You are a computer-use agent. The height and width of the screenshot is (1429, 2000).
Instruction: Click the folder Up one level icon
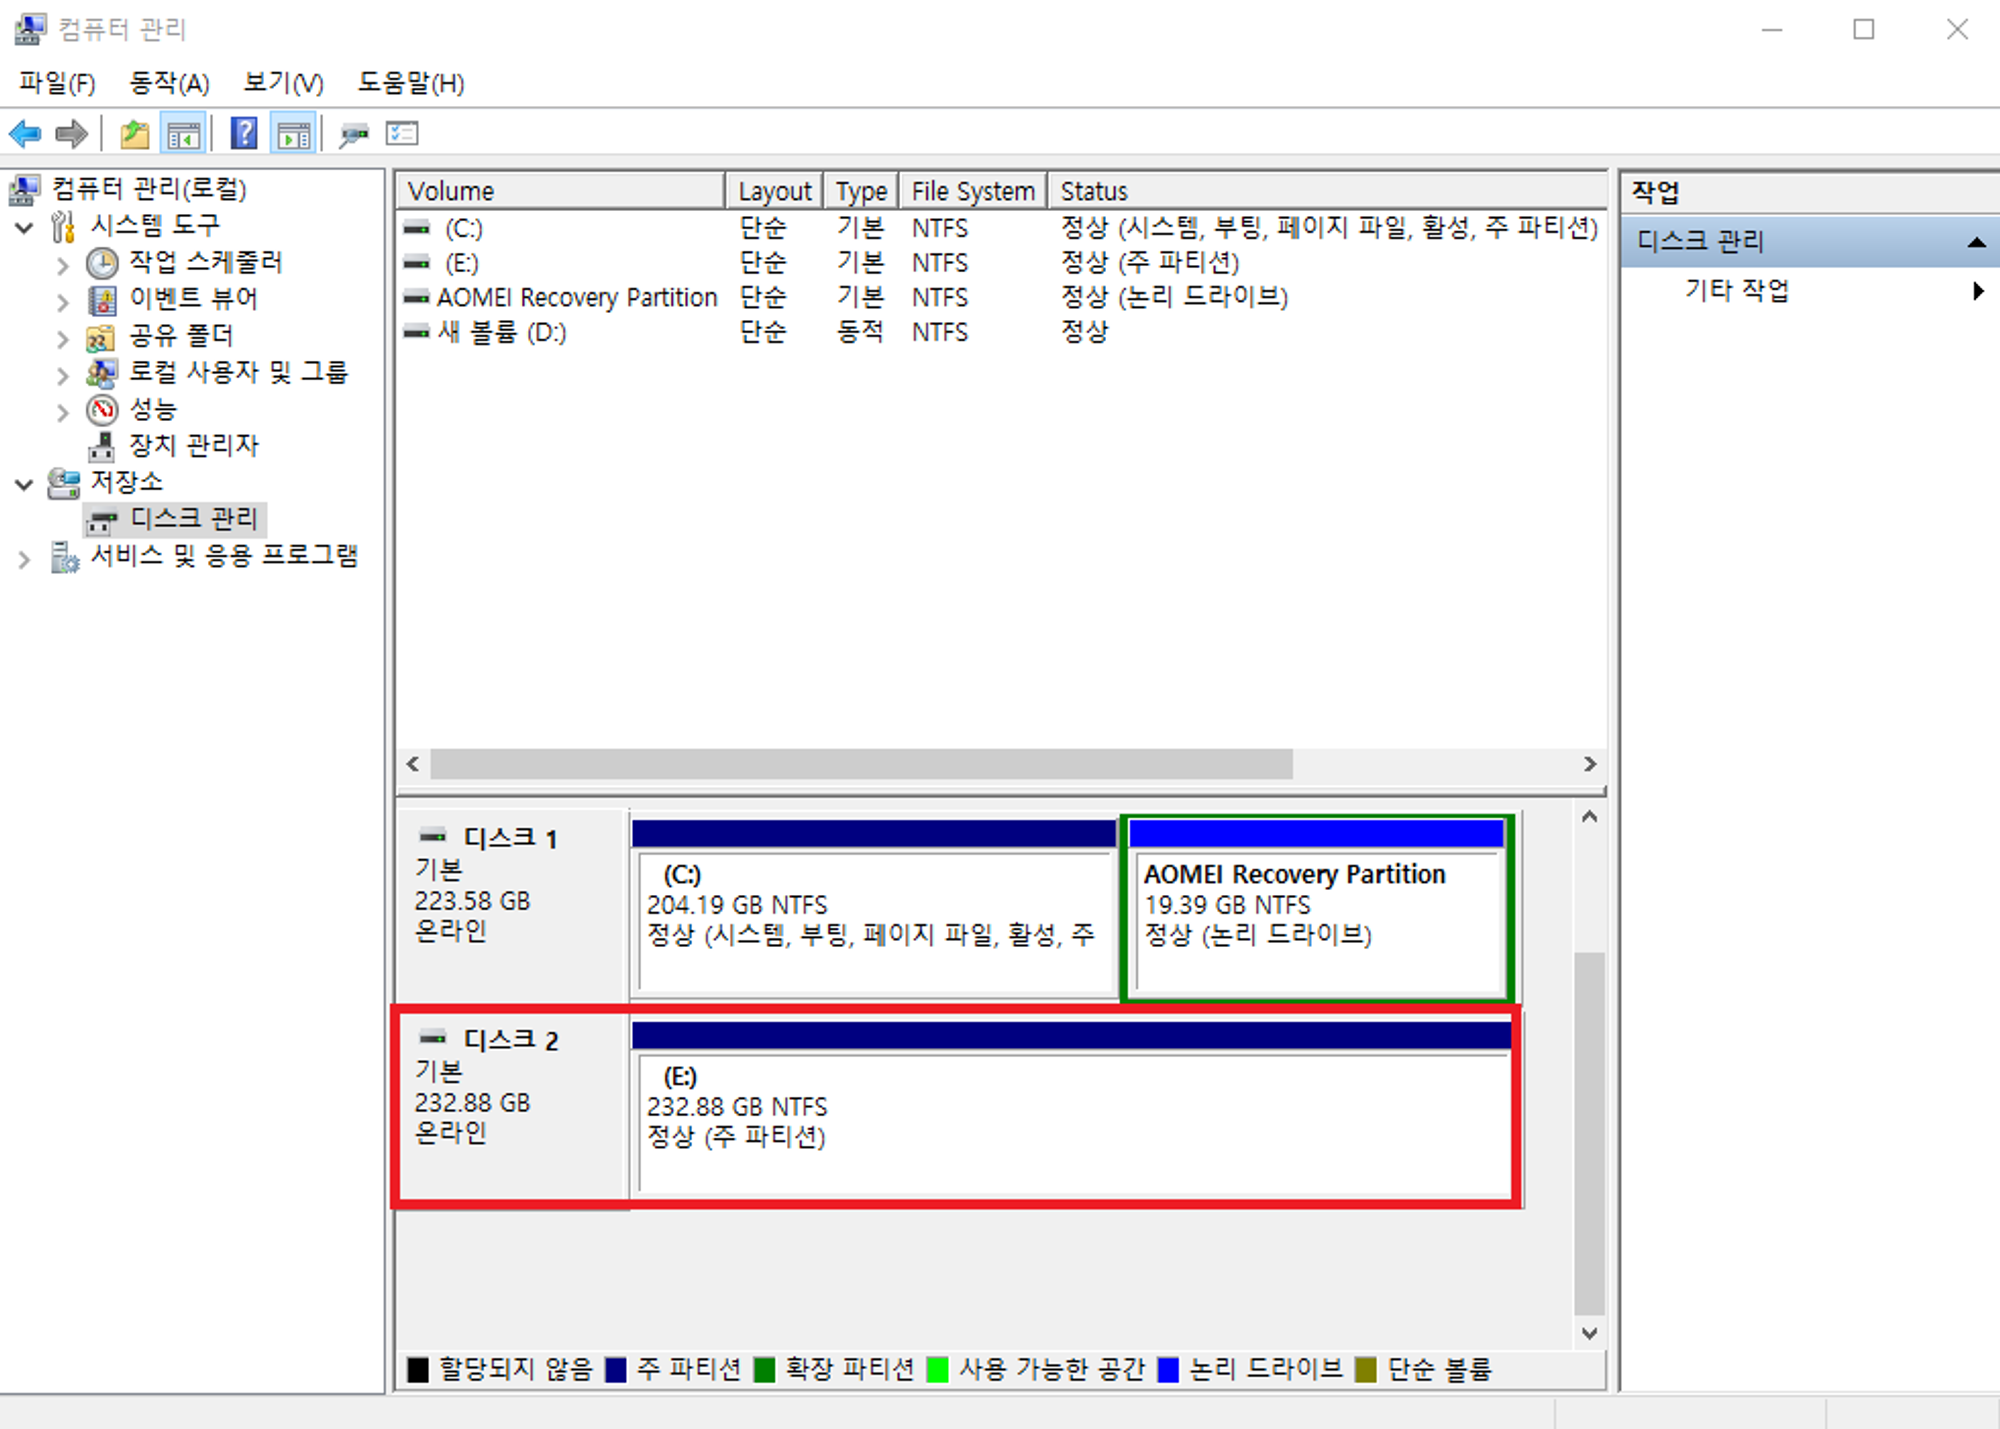pyautogui.click(x=134, y=134)
